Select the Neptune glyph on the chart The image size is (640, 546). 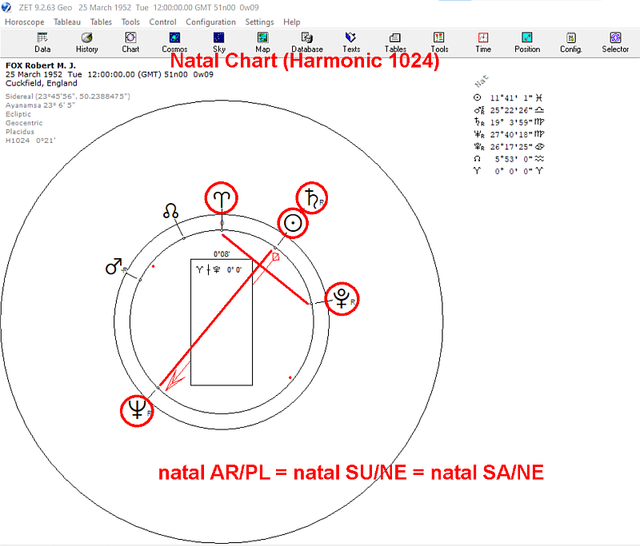point(137,411)
